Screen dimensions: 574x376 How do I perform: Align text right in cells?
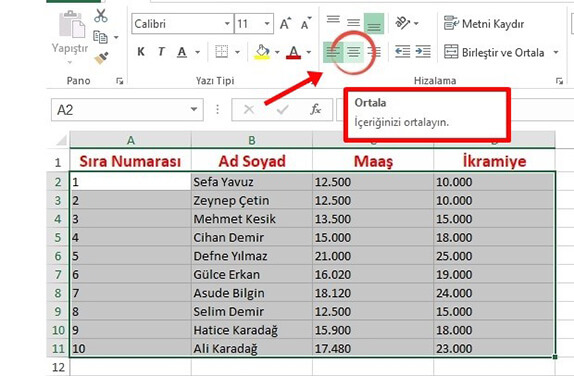pyautogui.click(x=374, y=52)
